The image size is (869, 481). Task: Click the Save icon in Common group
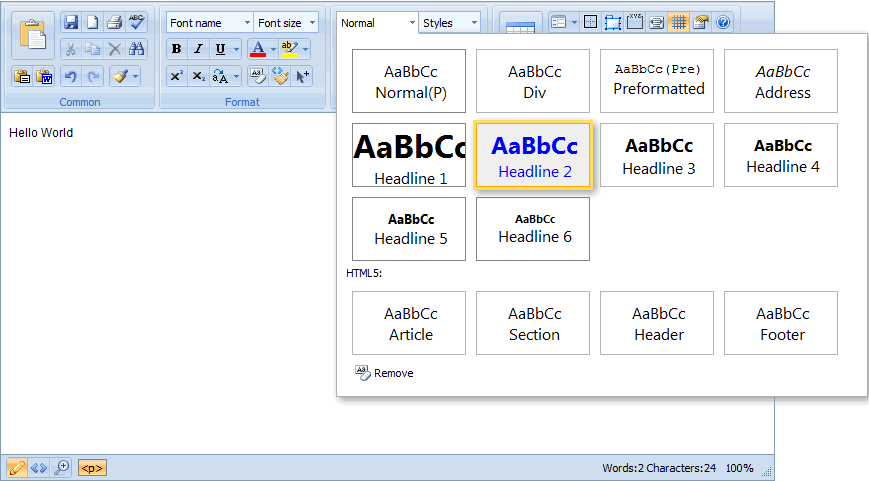coord(70,22)
